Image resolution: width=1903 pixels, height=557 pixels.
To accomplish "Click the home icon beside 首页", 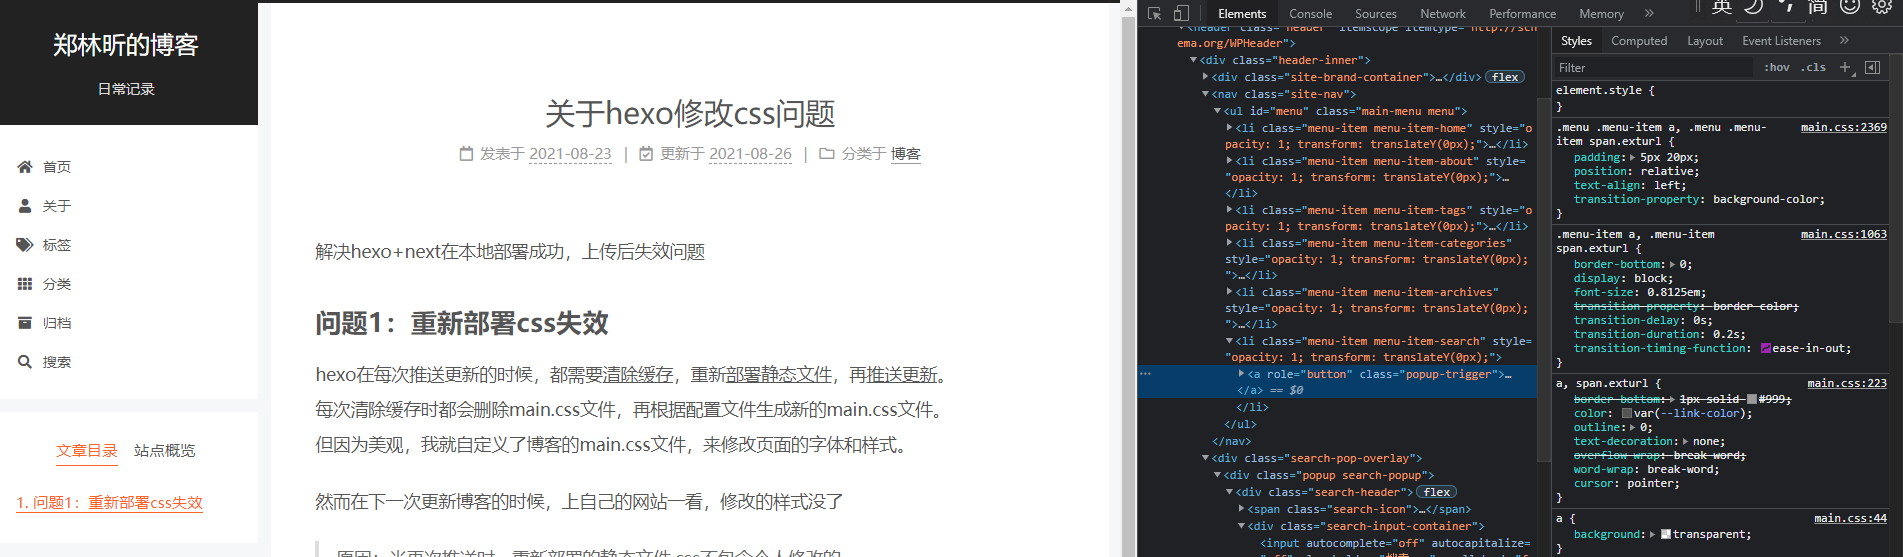I will click(25, 167).
